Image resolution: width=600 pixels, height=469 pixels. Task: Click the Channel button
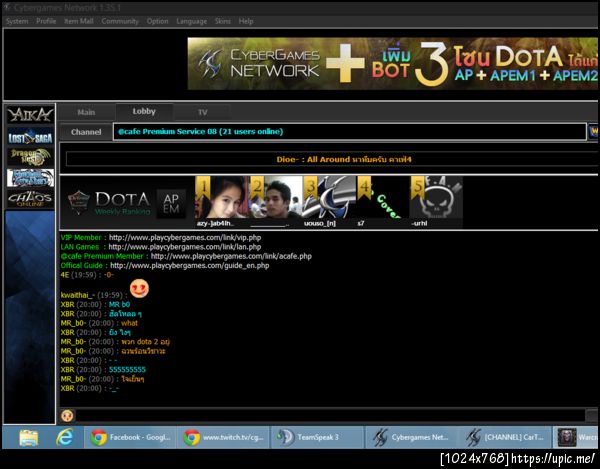[86, 132]
